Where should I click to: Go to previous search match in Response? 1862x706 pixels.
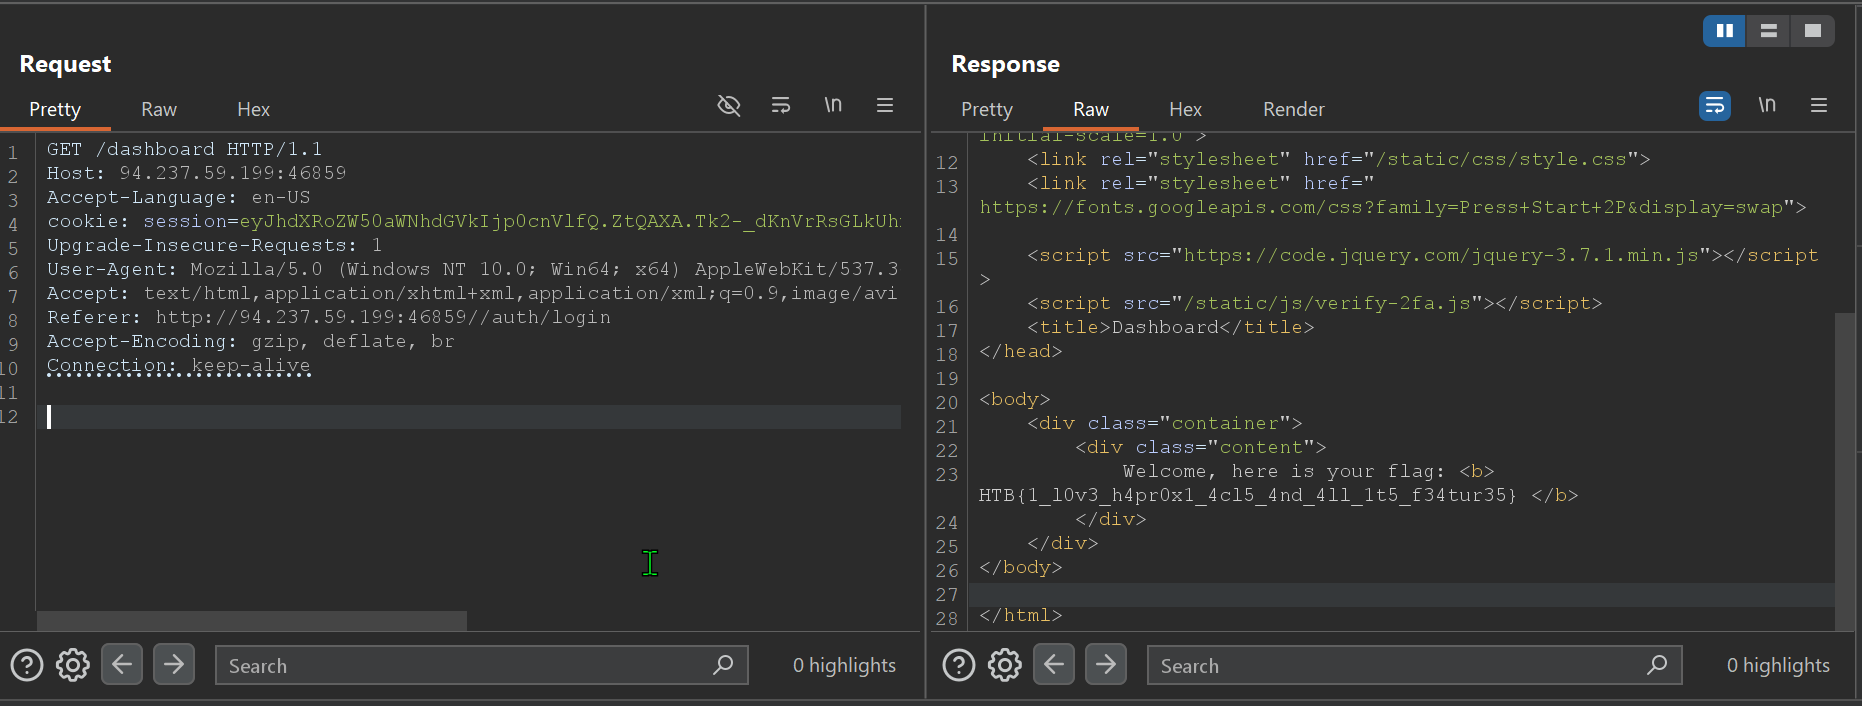pos(1054,664)
